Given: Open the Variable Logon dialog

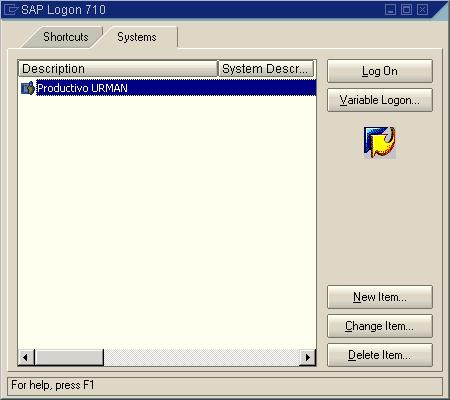Looking at the screenshot, I should pos(380,100).
